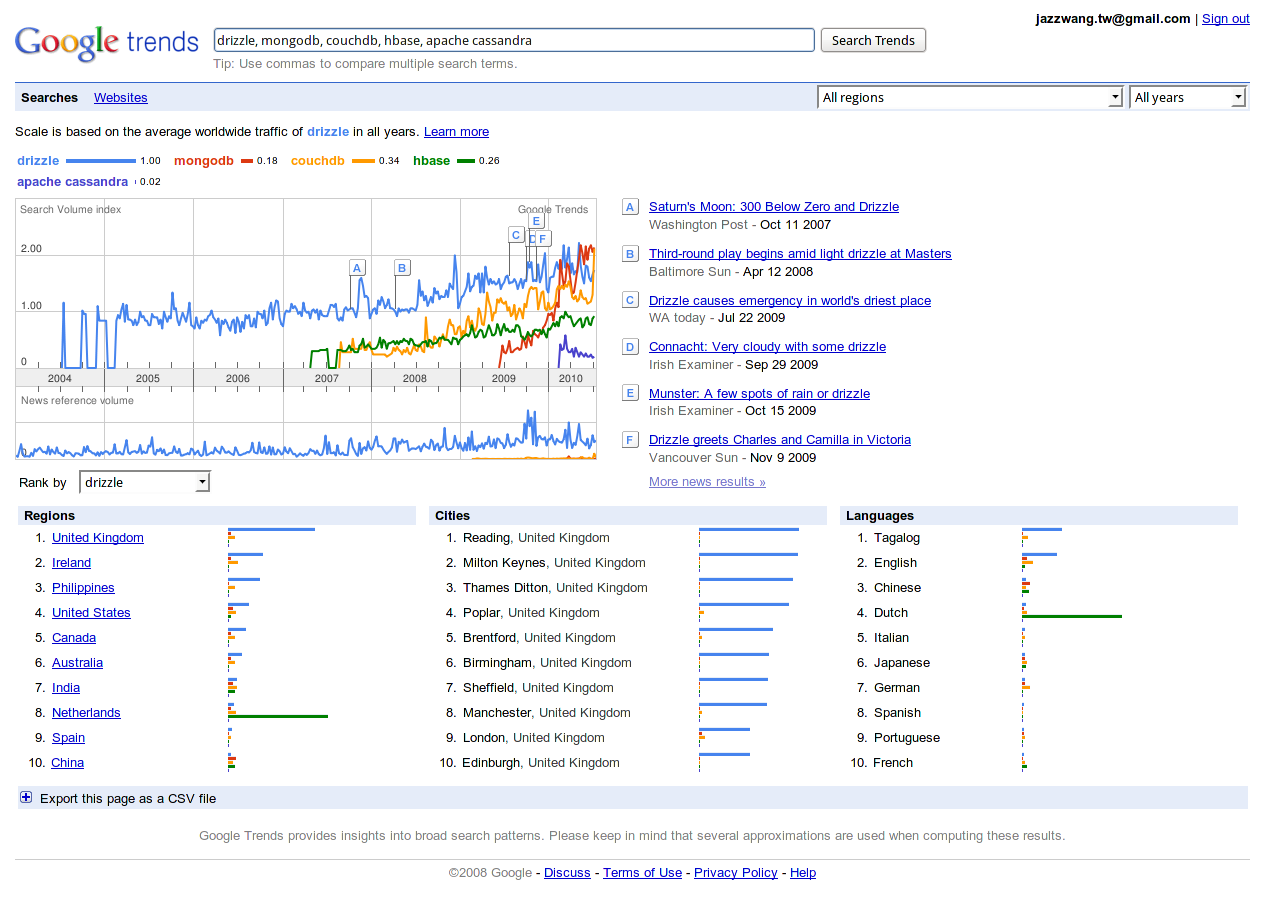The image size is (1265, 904).
Task: Open Canada region link
Action: click(x=74, y=638)
